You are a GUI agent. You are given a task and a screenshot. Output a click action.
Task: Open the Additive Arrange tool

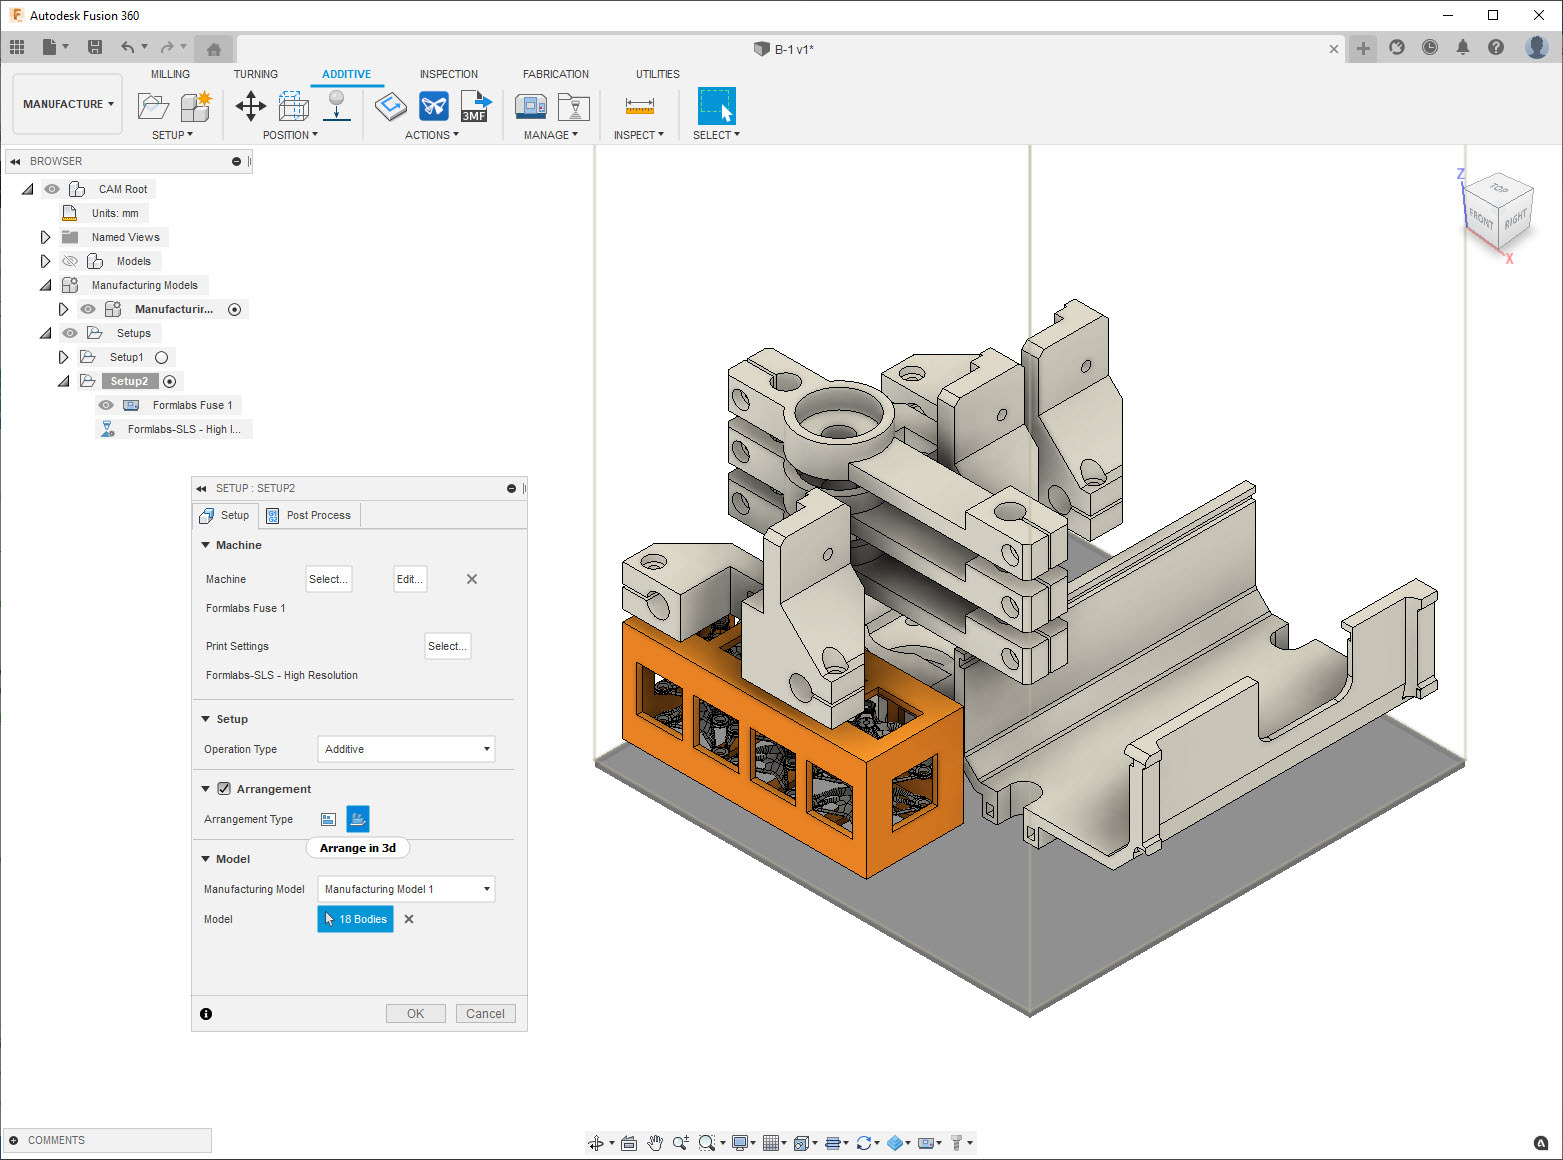tap(293, 106)
